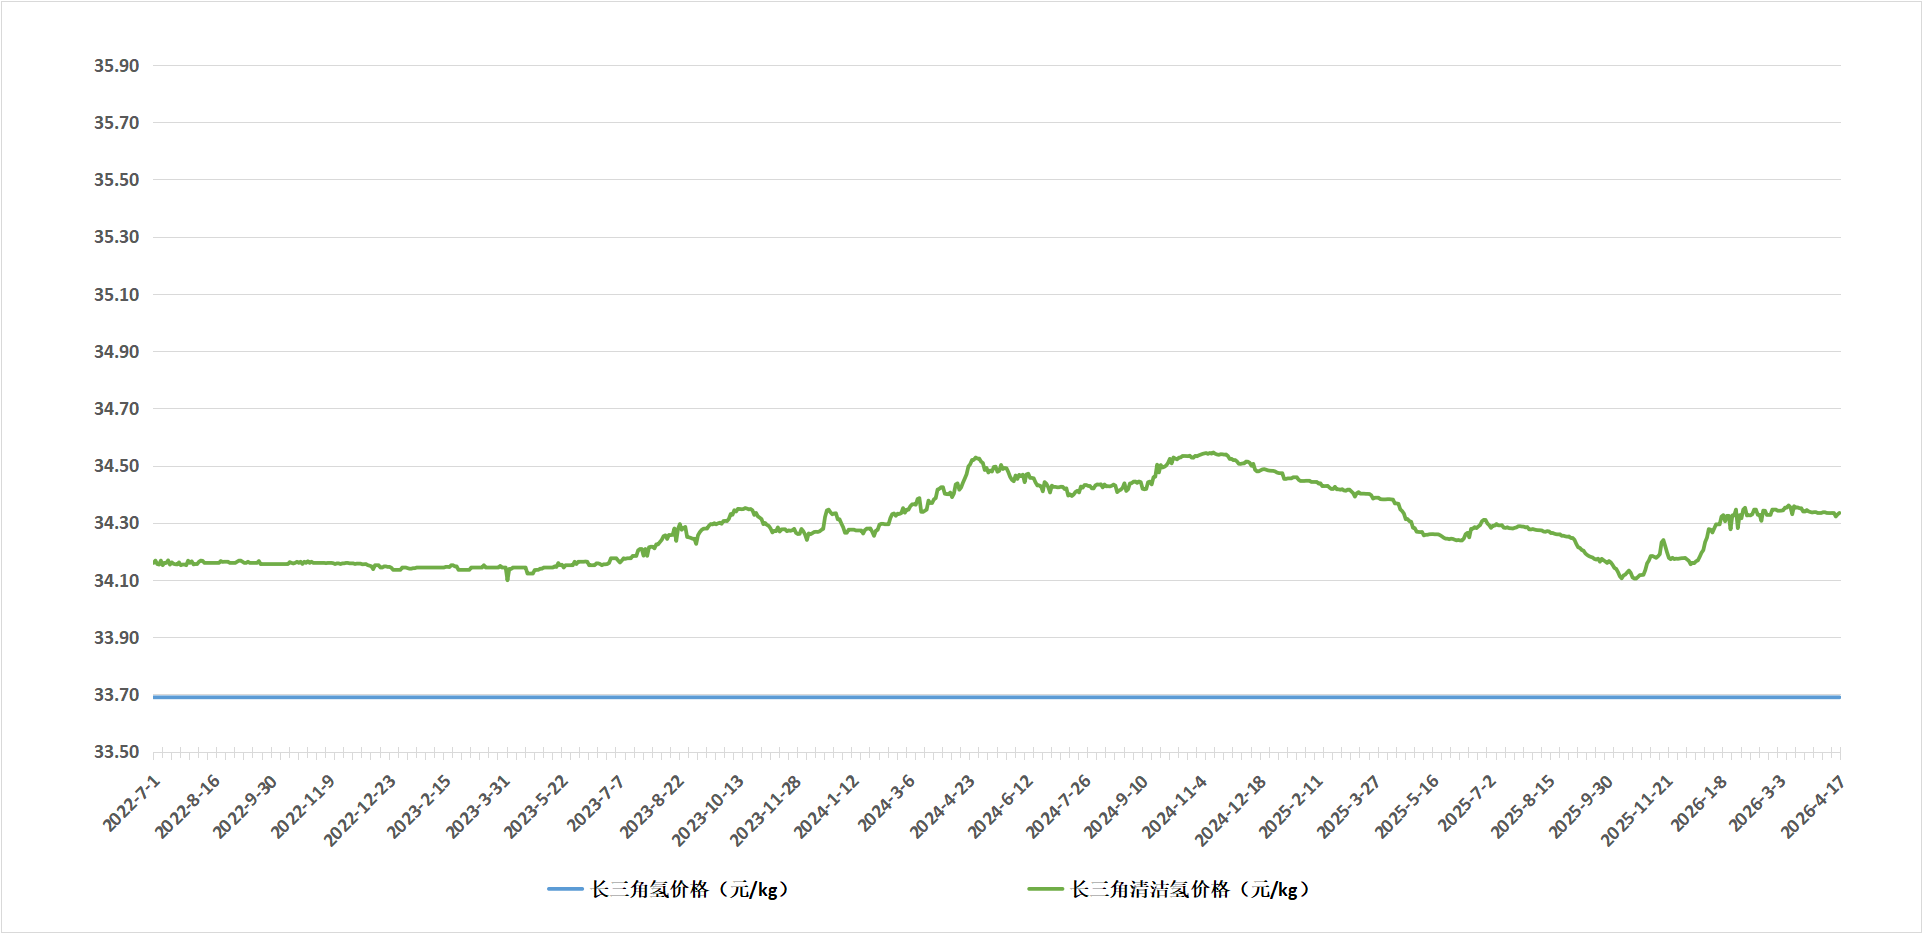Click the 34.10 y-axis label
Screen dimensions: 1923x933
(116, 581)
